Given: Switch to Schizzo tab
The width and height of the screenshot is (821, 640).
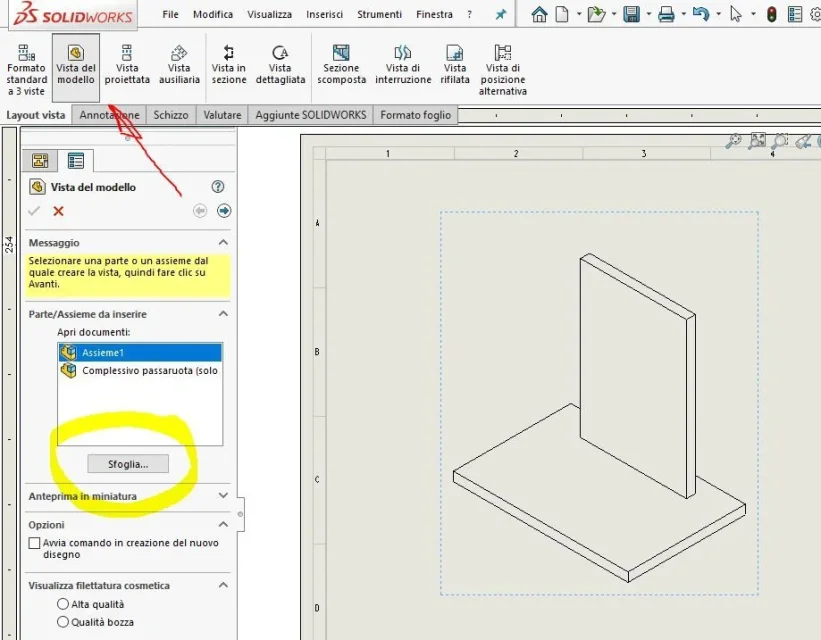Looking at the screenshot, I should [x=171, y=115].
